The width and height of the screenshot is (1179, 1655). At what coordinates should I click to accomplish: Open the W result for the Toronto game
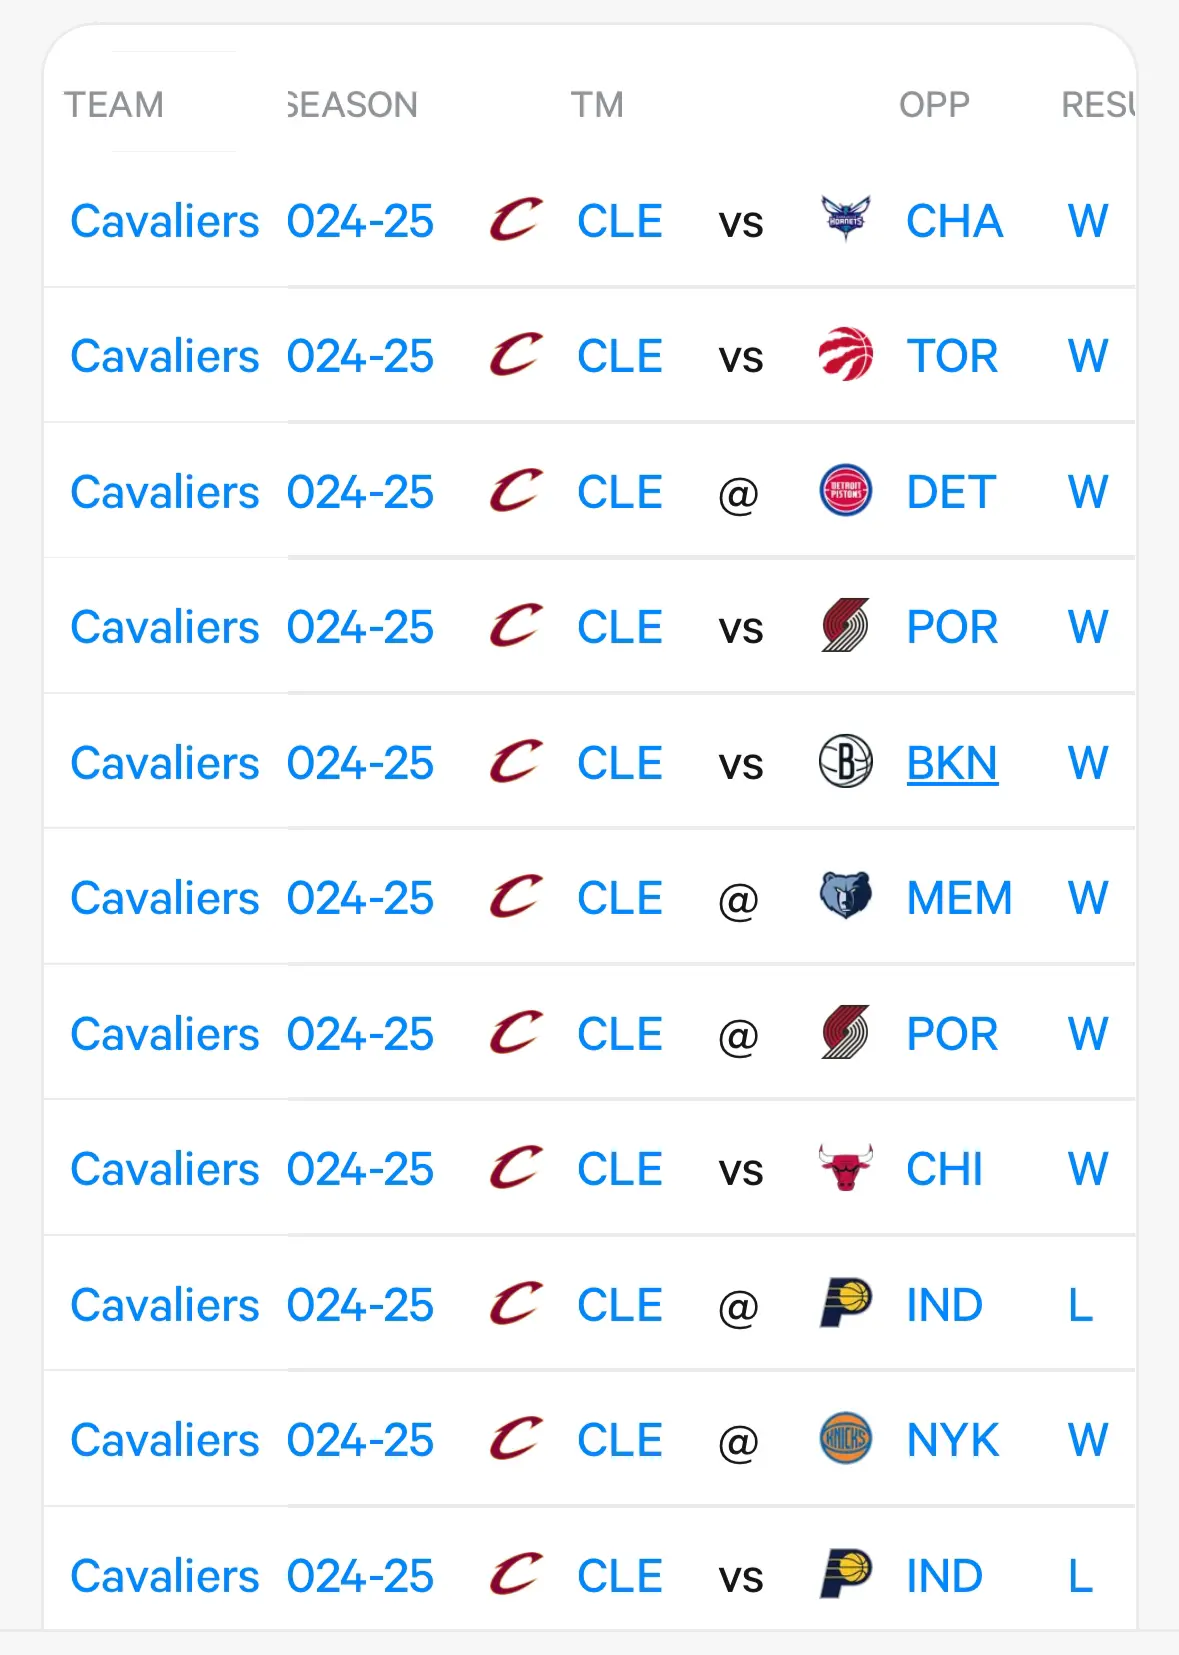1087,356
